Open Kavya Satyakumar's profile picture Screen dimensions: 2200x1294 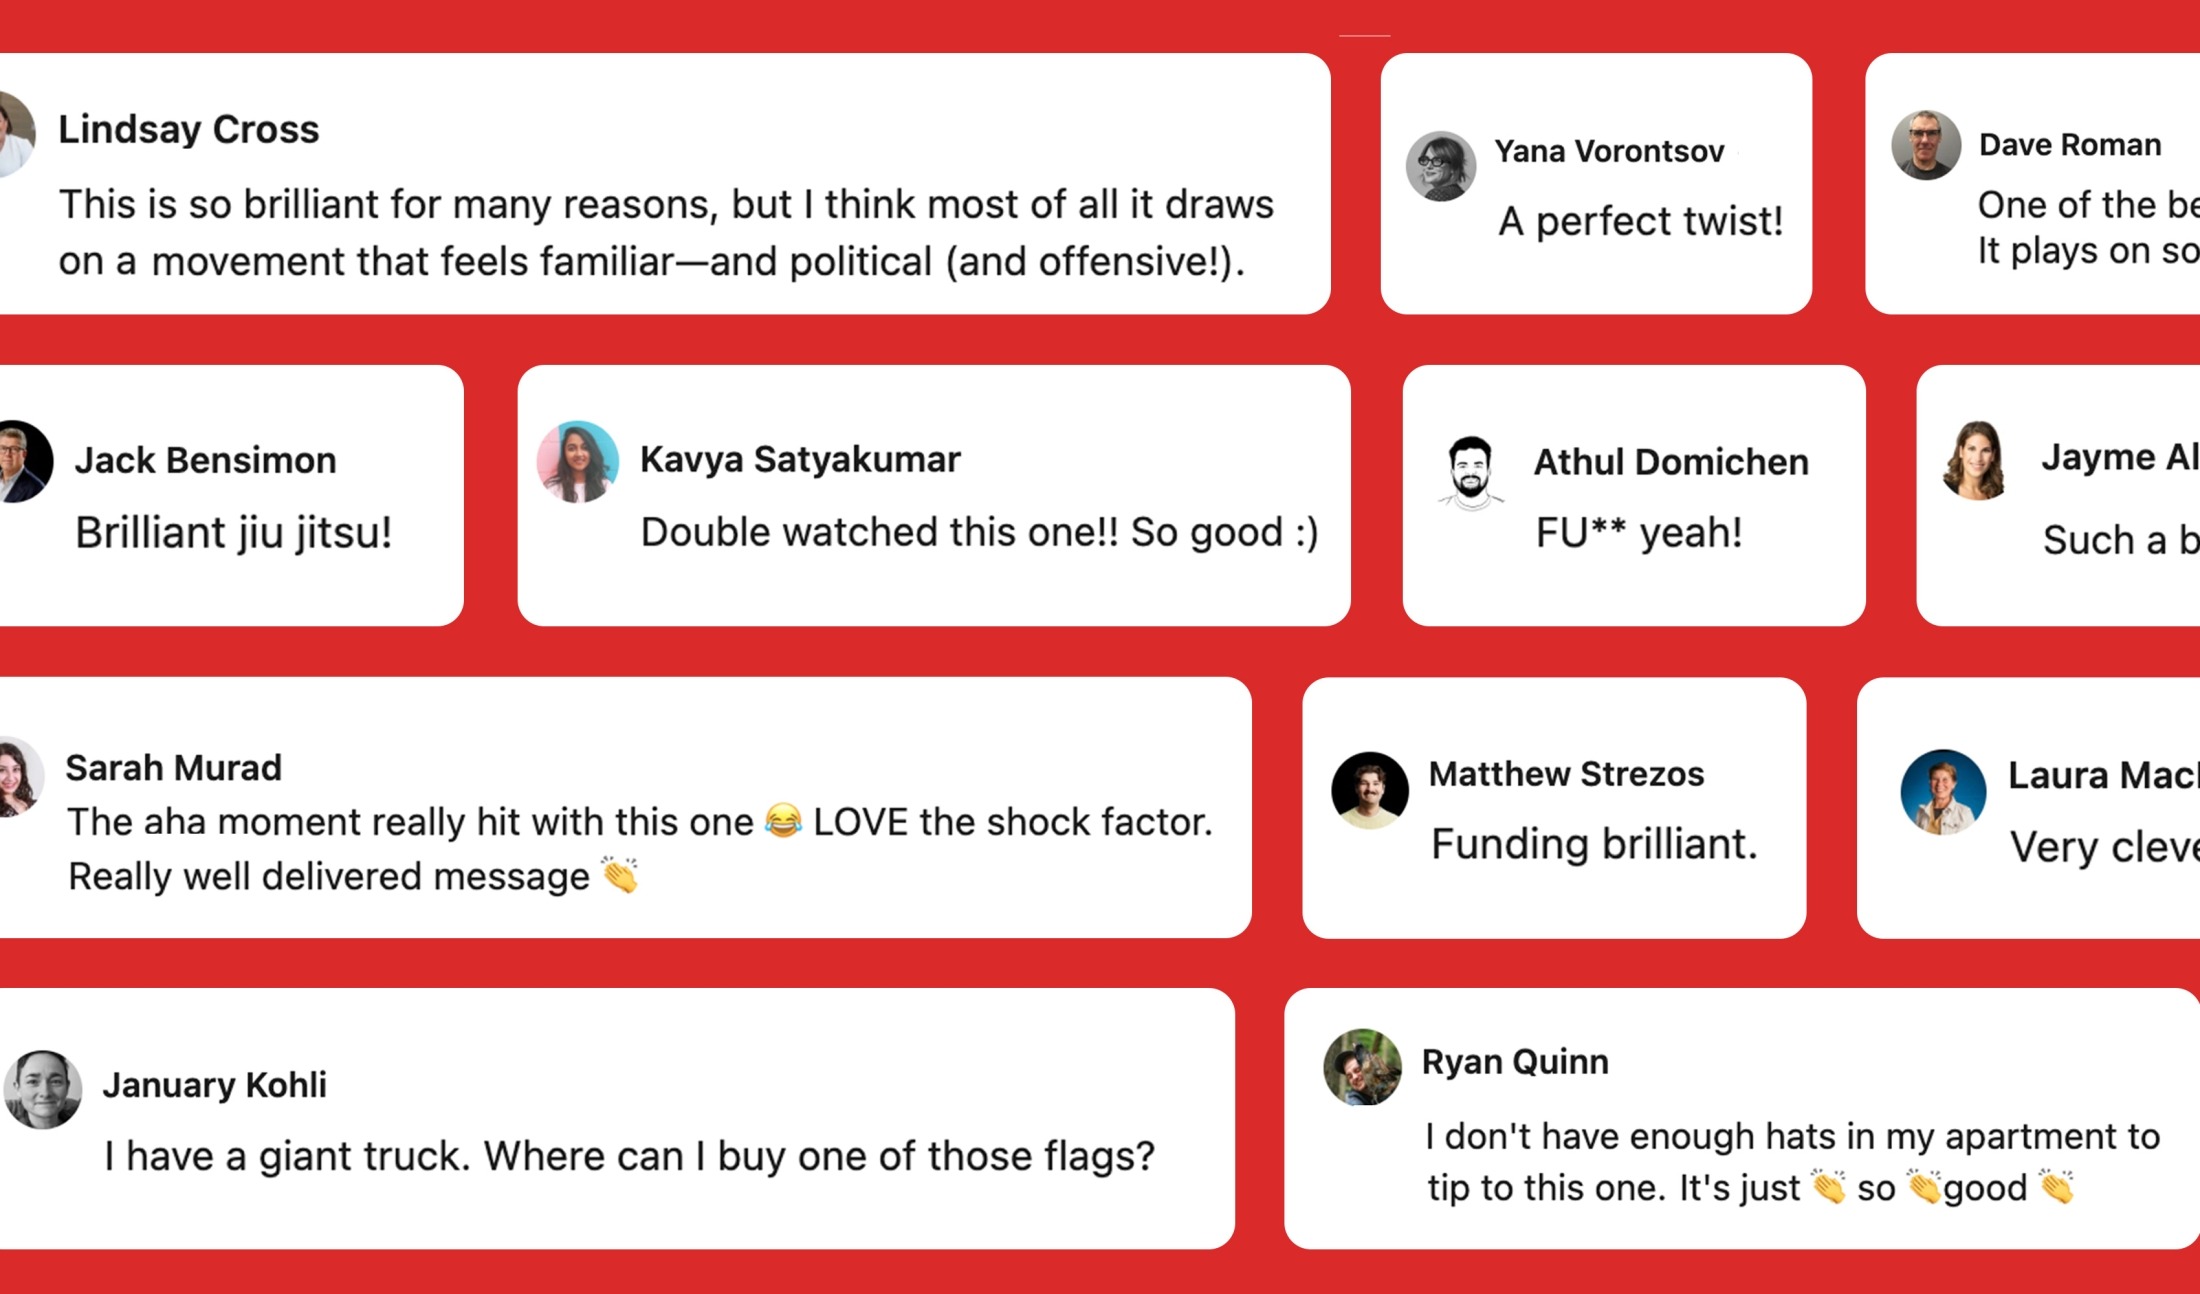[578, 461]
